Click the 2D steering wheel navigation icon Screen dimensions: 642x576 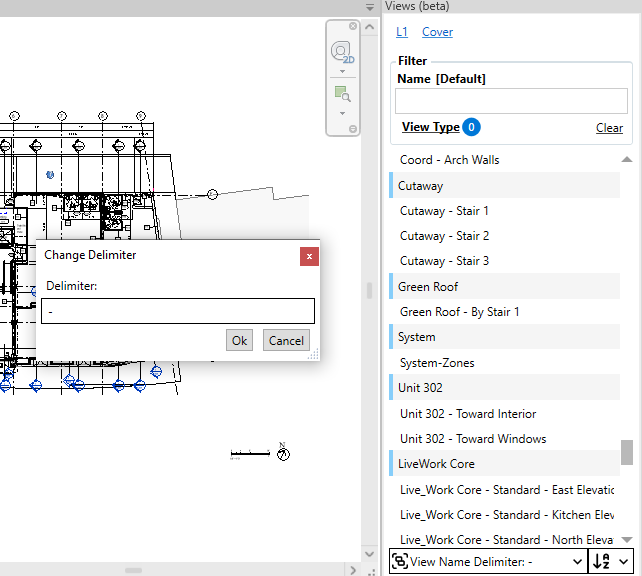pos(342,52)
